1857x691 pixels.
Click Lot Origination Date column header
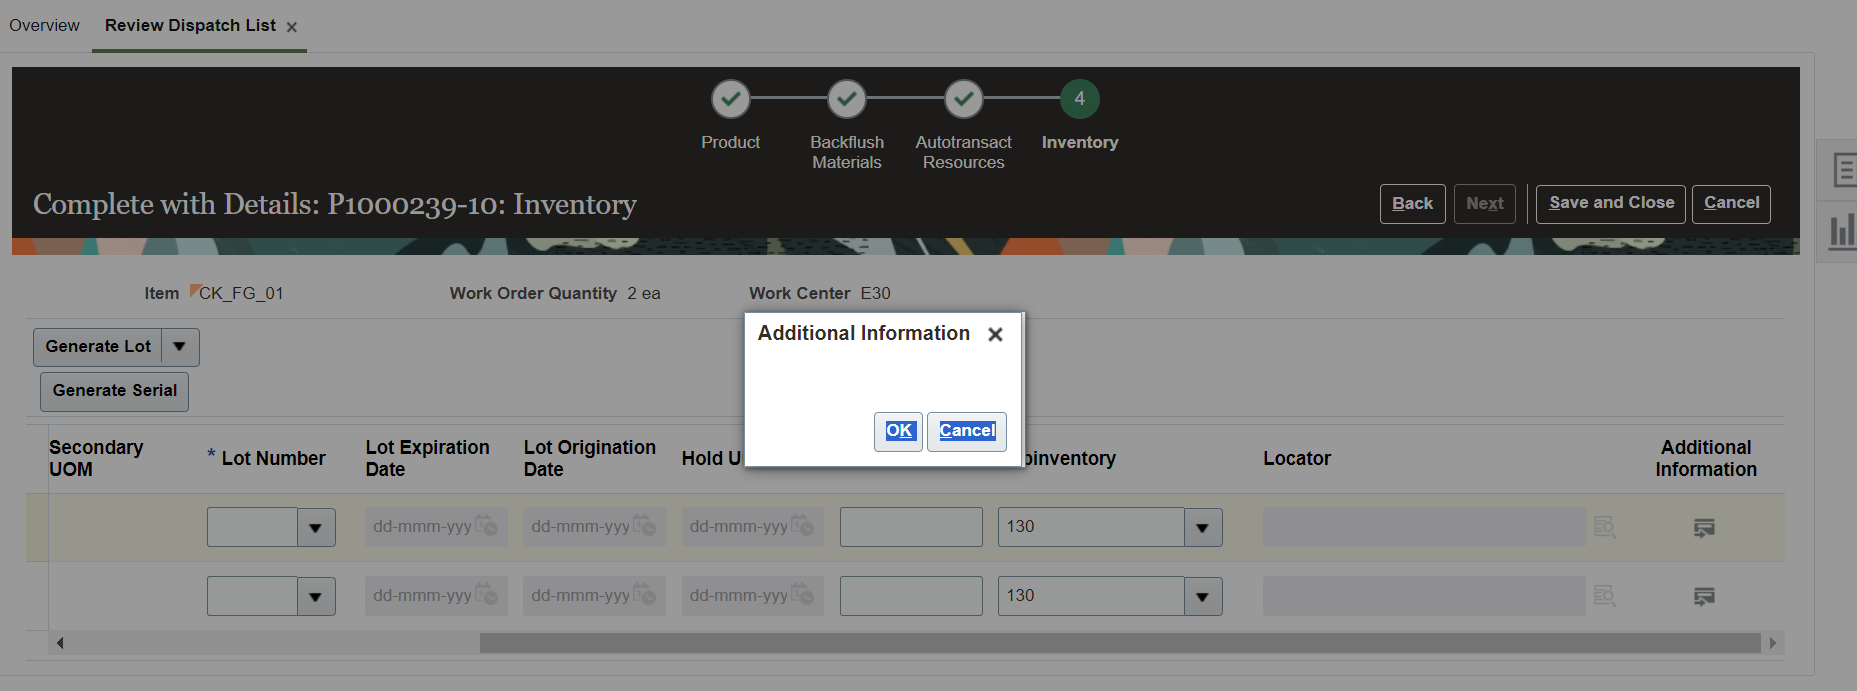pos(589,459)
